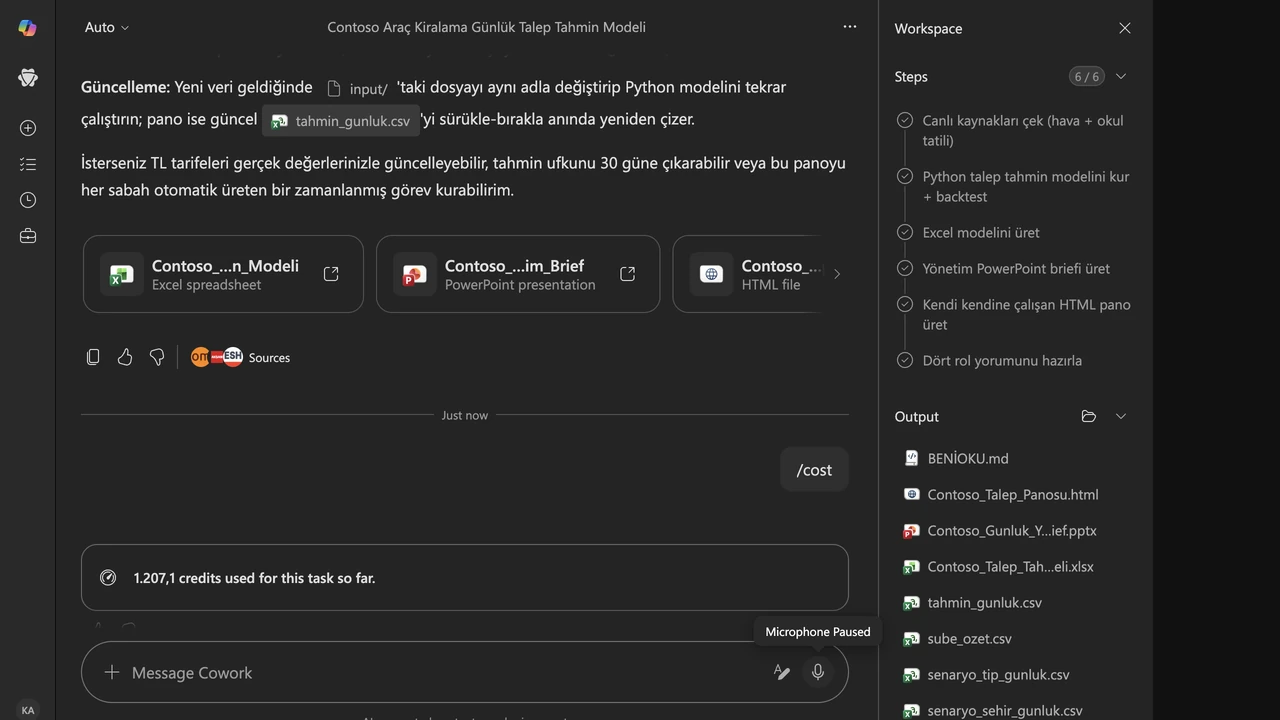This screenshot has width=1280, height=720.
Task: Open the three-dot more options menu
Action: pos(850,27)
